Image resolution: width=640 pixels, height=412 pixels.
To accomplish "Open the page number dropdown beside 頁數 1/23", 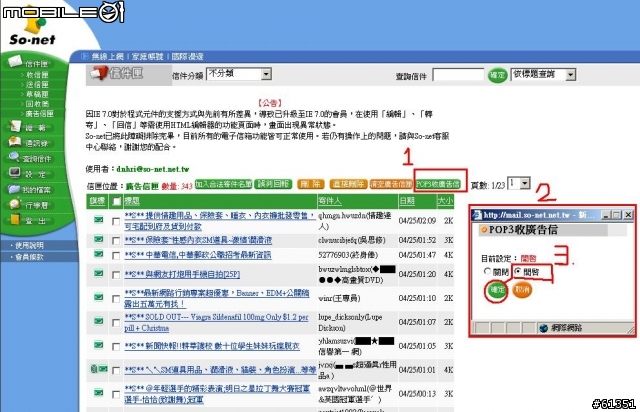I will click(x=519, y=183).
